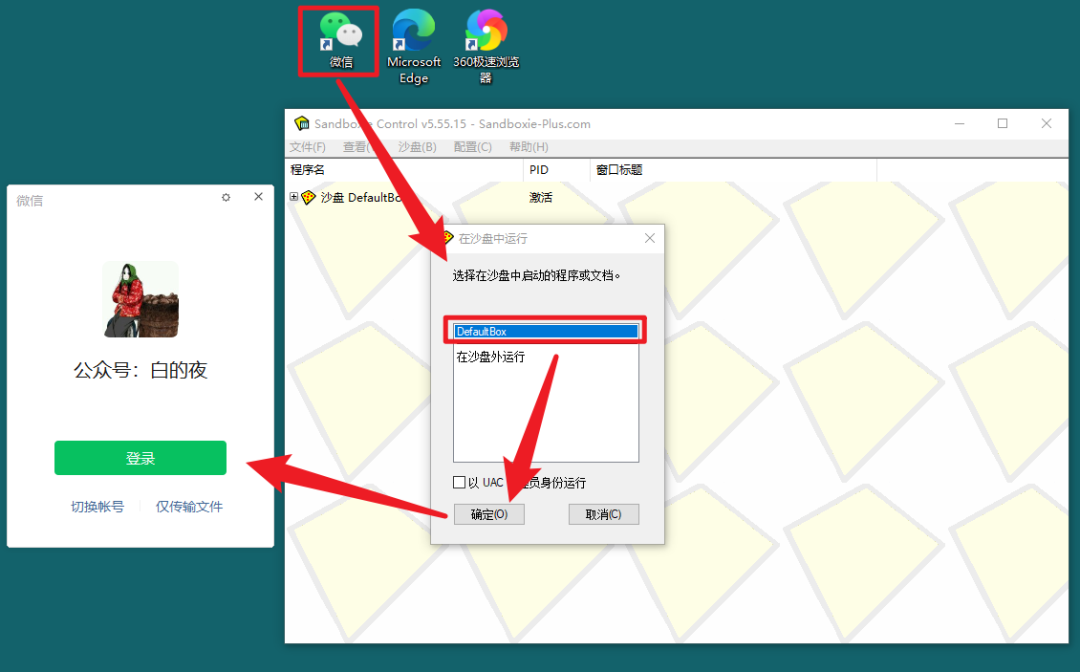Click the green 登录 button

140,458
